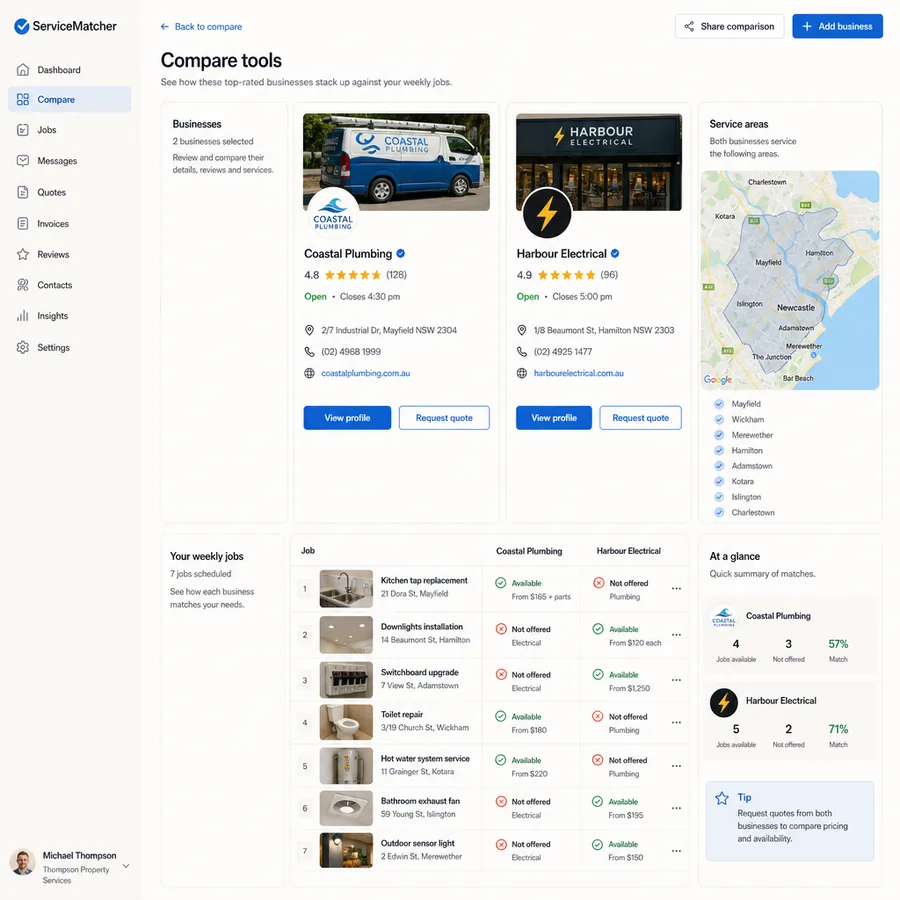Click Not offered icon for Downlights, Coastal Plumbing
This screenshot has width=900, height=900.
coord(501,629)
